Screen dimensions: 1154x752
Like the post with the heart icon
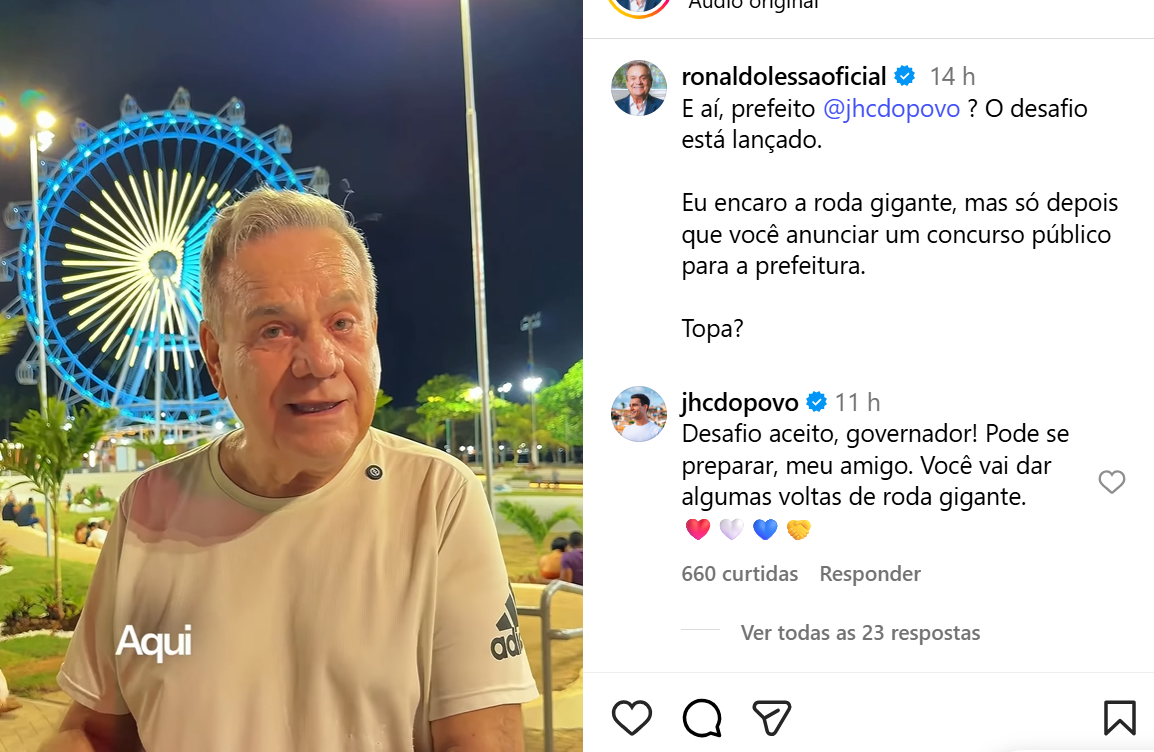pyautogui.click(x=632, y=717)
